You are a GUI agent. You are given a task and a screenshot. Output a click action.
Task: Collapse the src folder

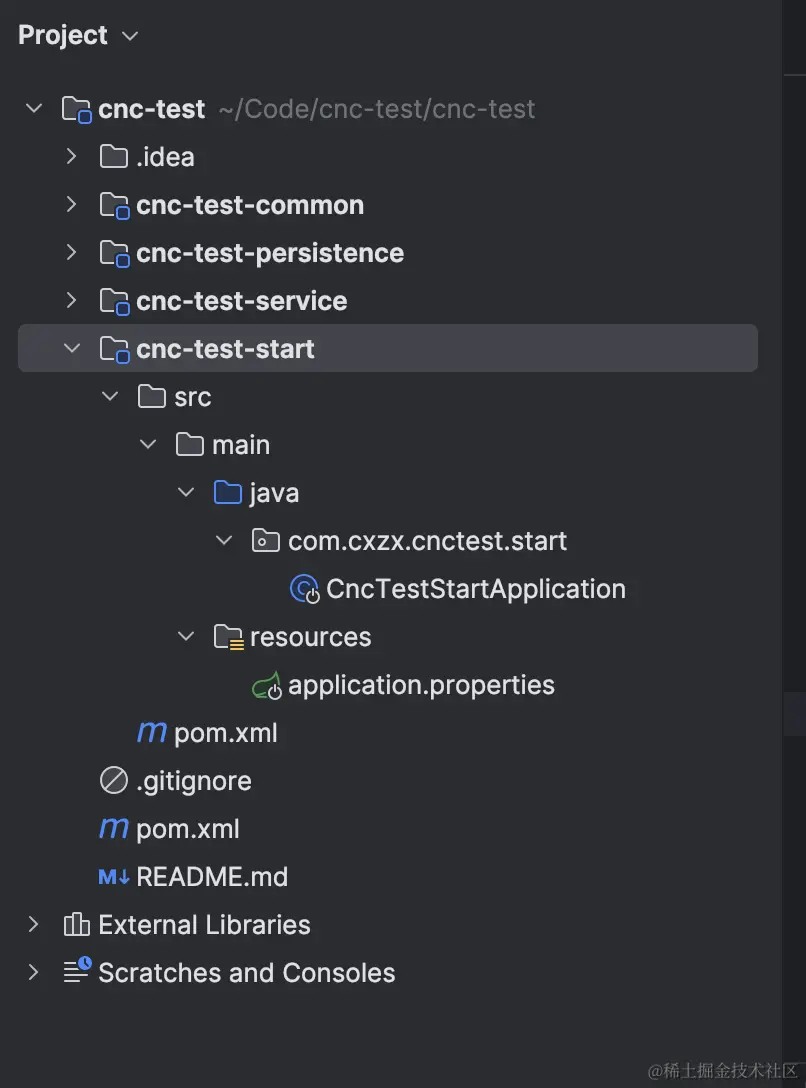point(109,397)
